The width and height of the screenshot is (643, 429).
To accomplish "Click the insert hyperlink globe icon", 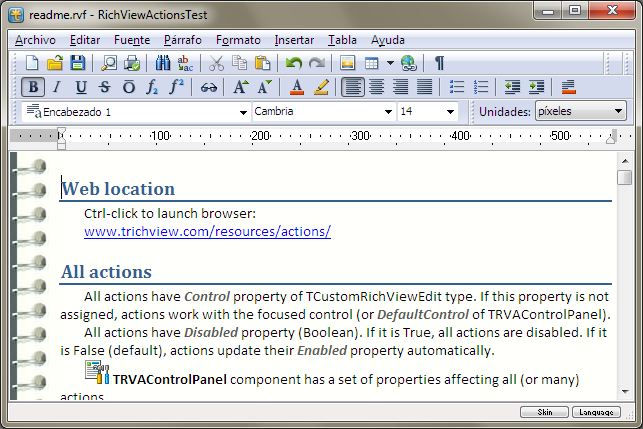I will point(408,63).
